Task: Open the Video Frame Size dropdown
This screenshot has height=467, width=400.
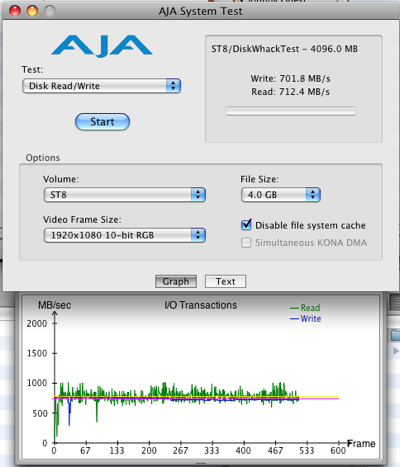Action: click(125, 235)
